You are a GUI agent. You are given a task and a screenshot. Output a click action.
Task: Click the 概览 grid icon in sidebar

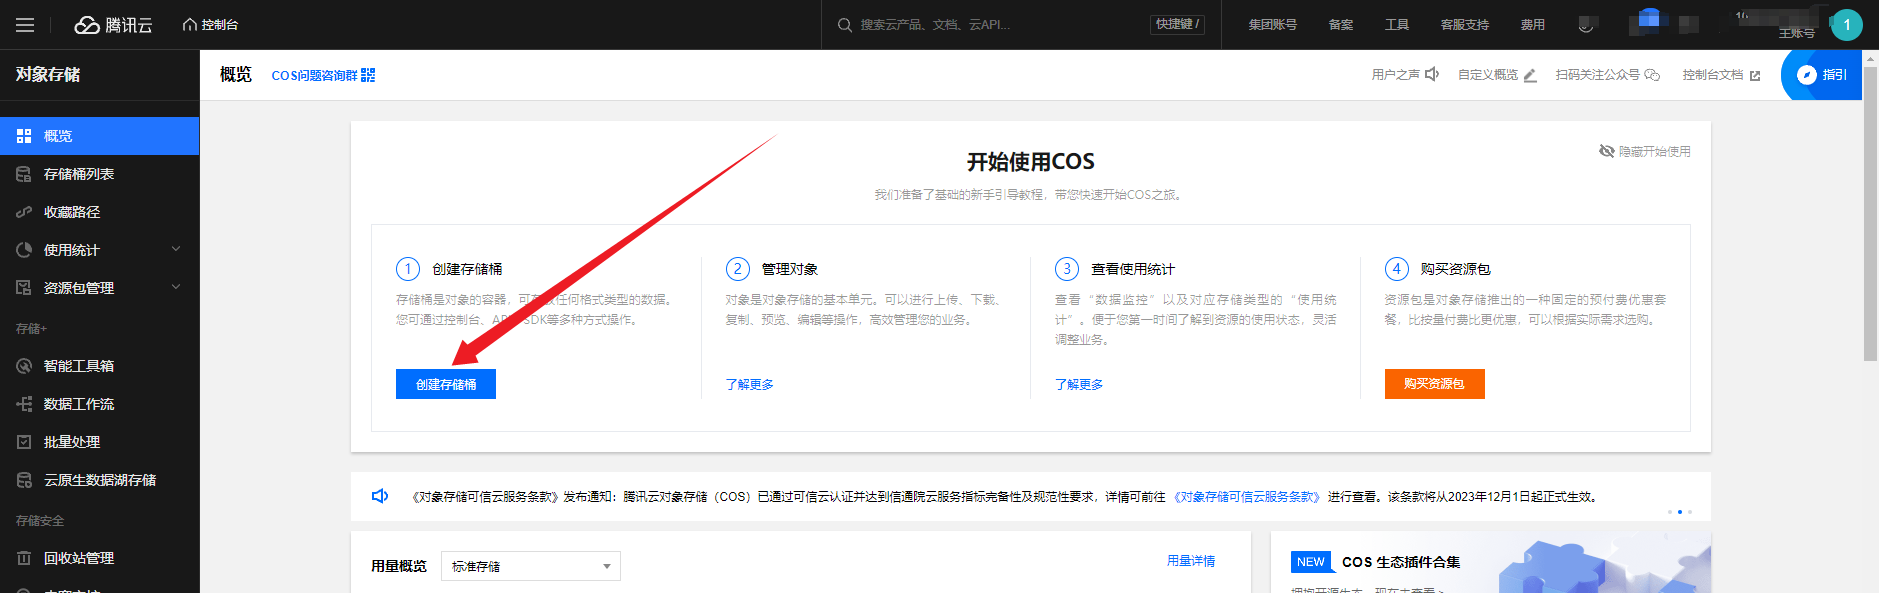pos(24,136)
